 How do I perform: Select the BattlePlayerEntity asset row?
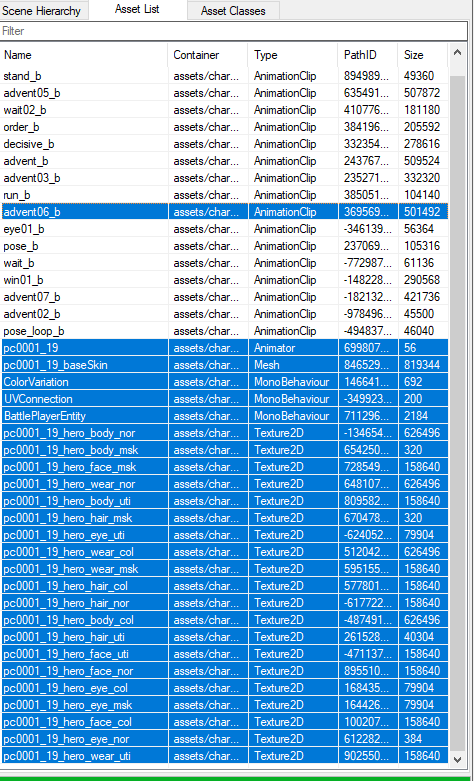click(x=225, y=416)
